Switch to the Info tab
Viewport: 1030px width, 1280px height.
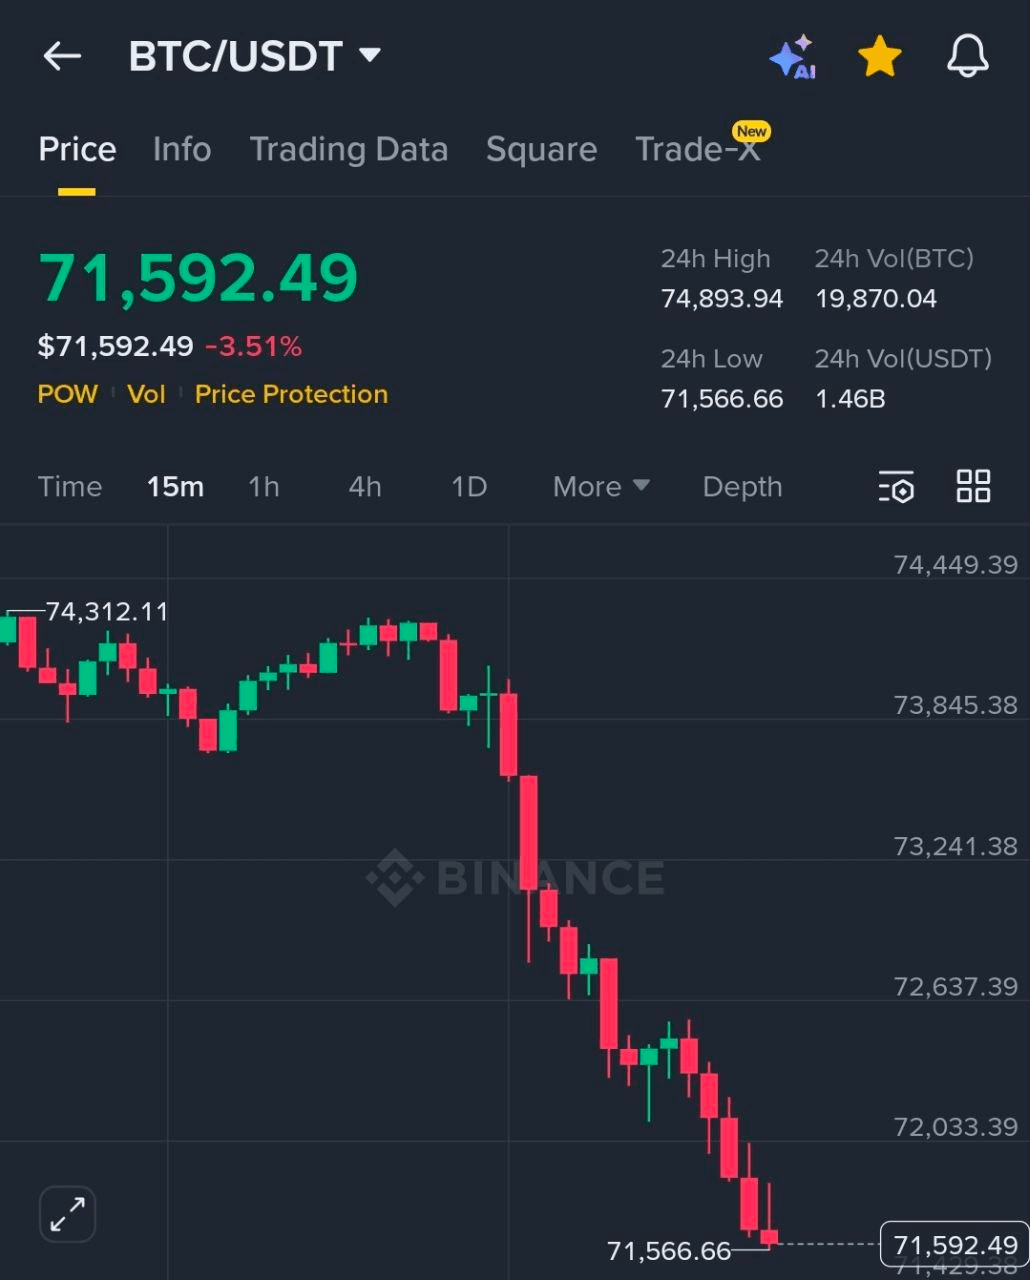coord(182,150)
